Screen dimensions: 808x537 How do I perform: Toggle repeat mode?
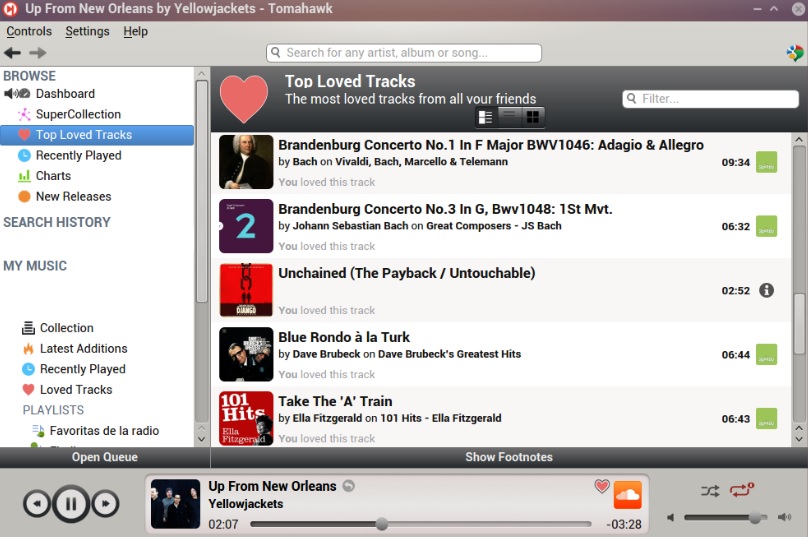coord(742,490)
